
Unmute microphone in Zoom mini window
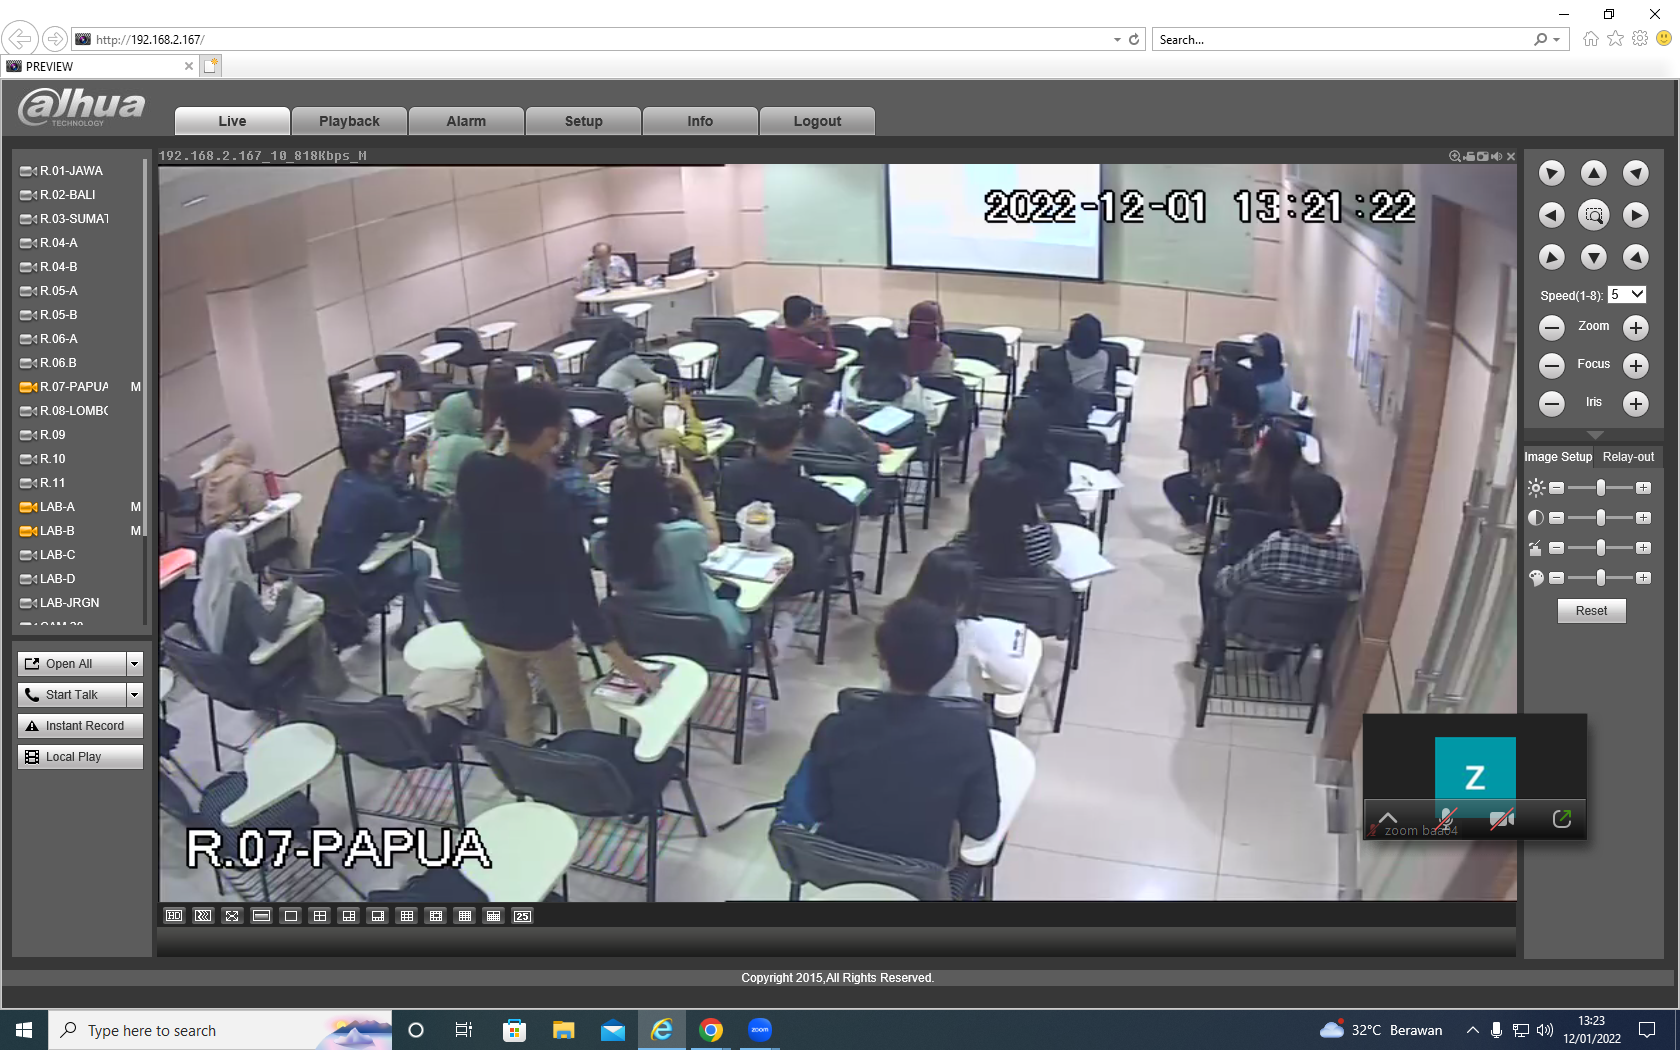pos(1446,819)
